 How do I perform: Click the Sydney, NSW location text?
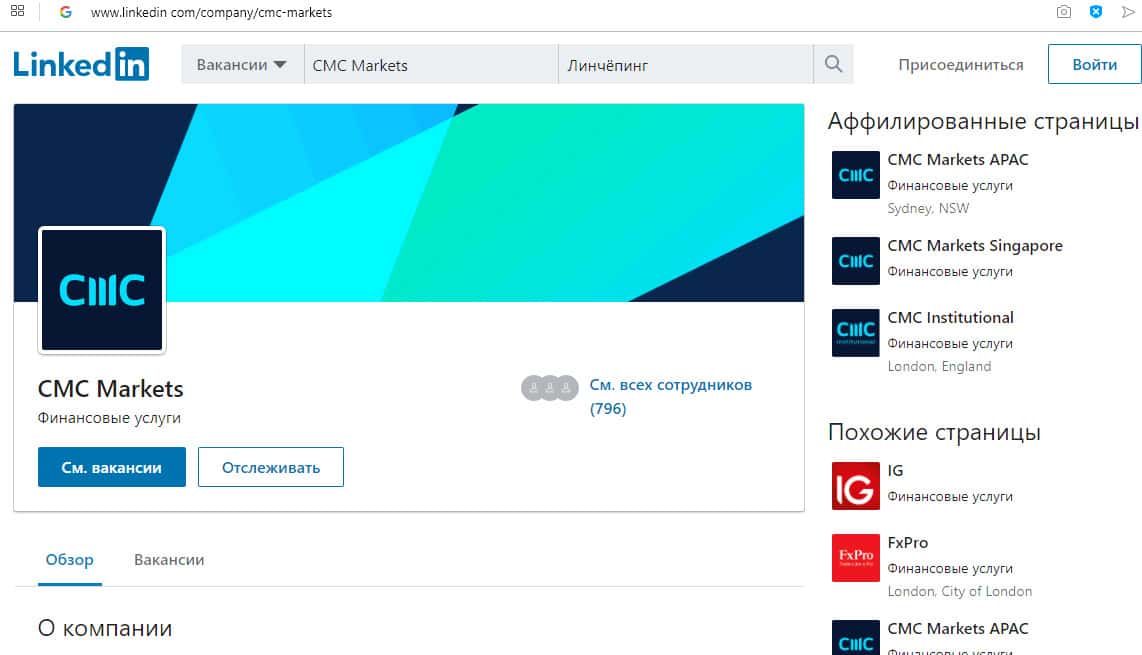[928, 208]
